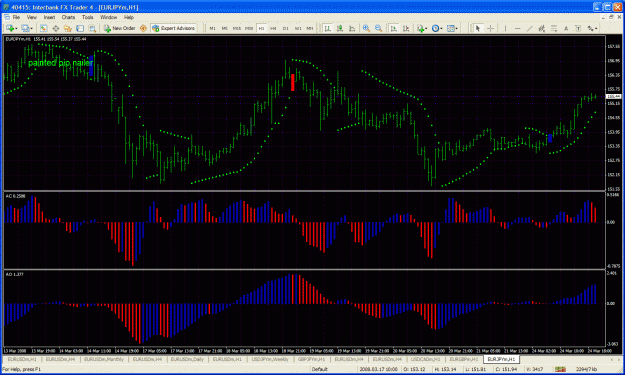Screen dimensions: 625x375
Task: Select the Text tool A
Action: 566,28
